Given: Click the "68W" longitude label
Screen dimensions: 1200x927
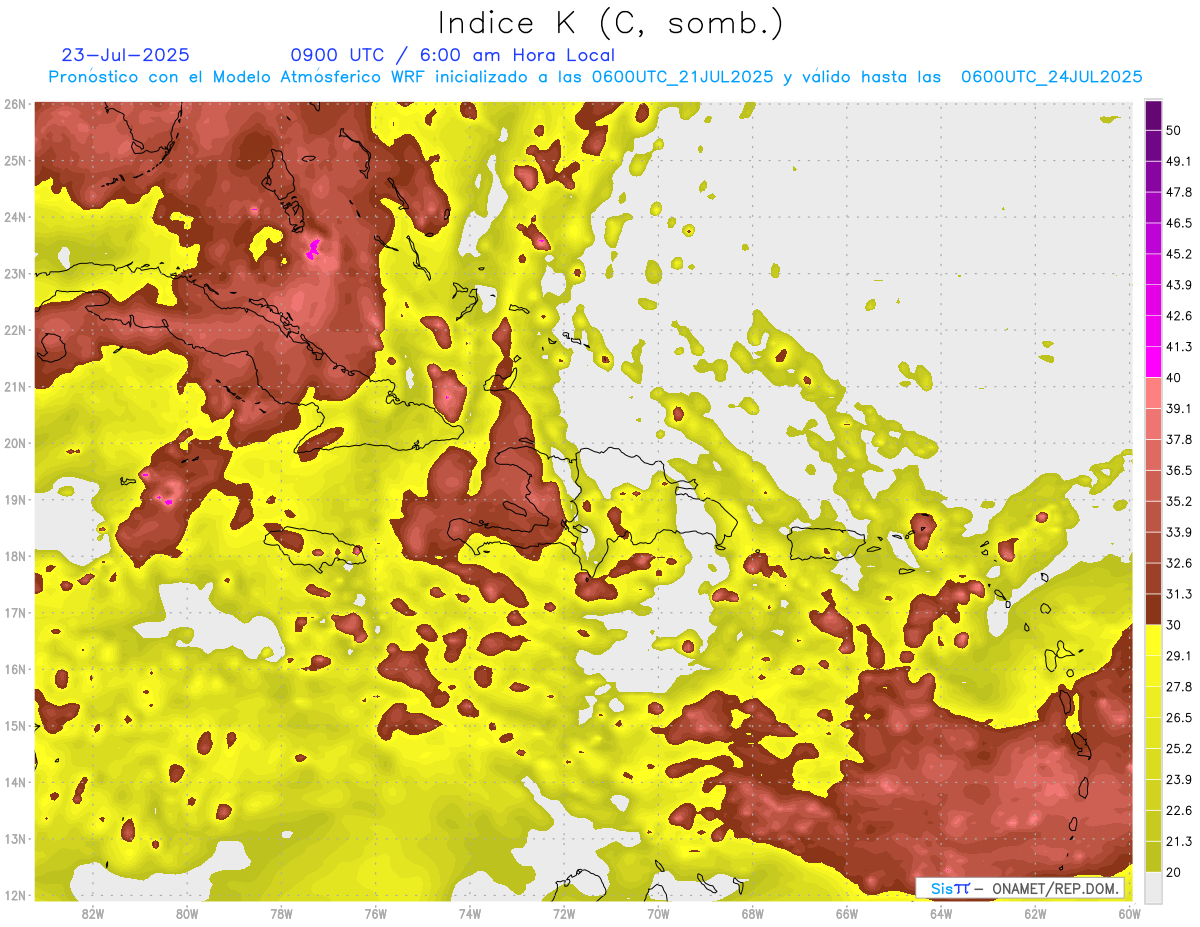Looking at the screenshot, I should pos(753,914).
